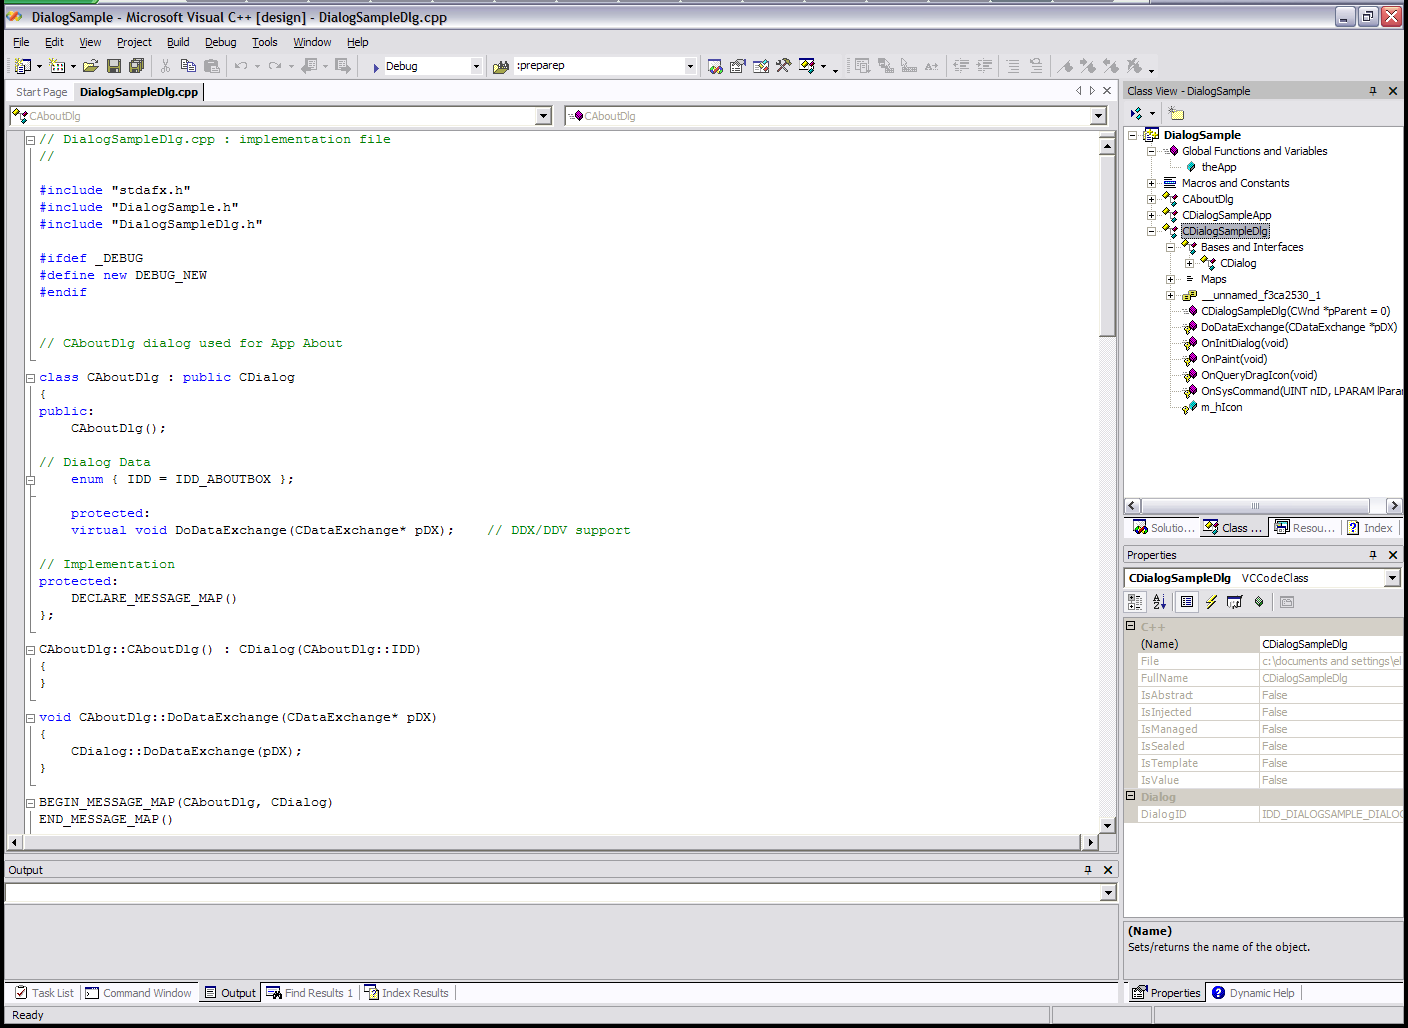Screen dimensions: 1408x1028
Task: Open the File menu
Action: [x=21, y=42]
